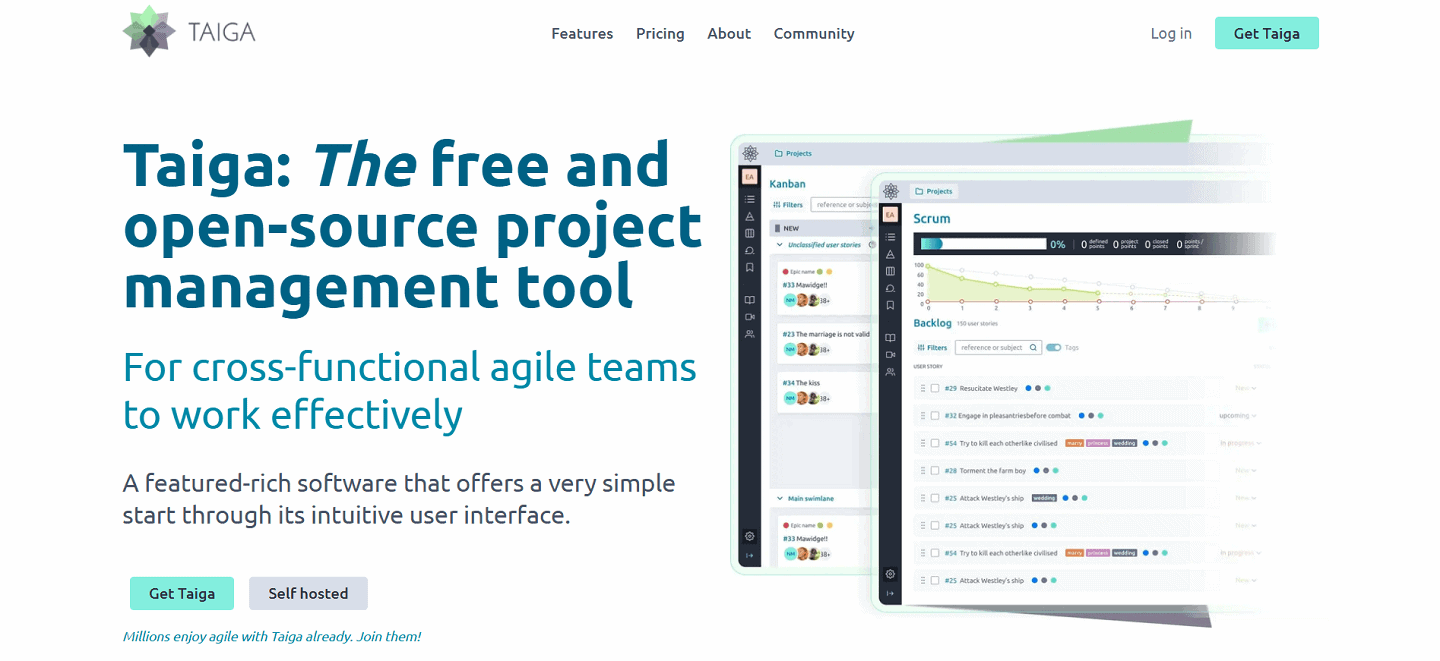Click the magnifier icon in the Backlog search box

(1033, 347)
